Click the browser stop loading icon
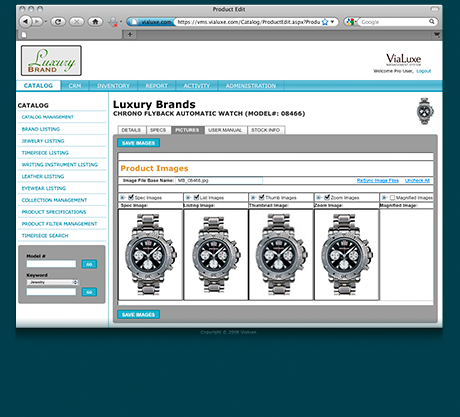 (x=77, y=22)
